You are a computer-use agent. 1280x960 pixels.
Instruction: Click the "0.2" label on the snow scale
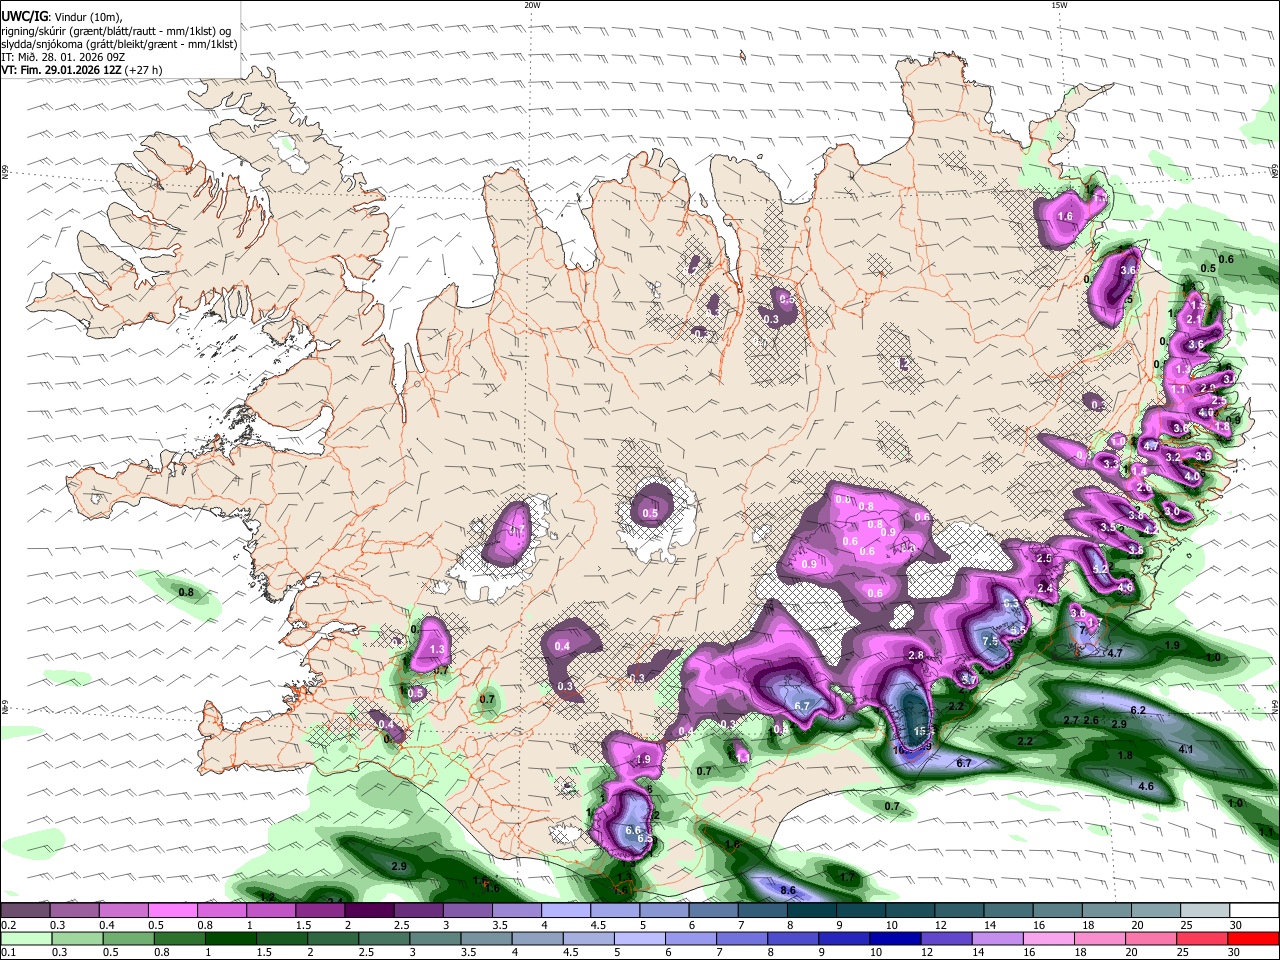8,925
